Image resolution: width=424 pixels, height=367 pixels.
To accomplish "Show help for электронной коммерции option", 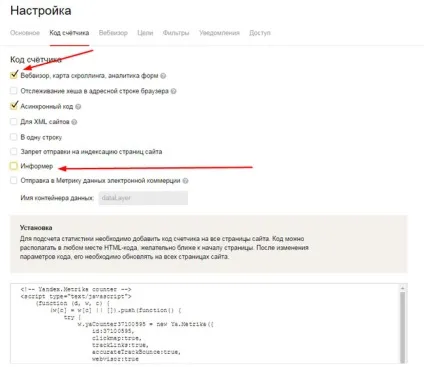I will tap(186, 181).
